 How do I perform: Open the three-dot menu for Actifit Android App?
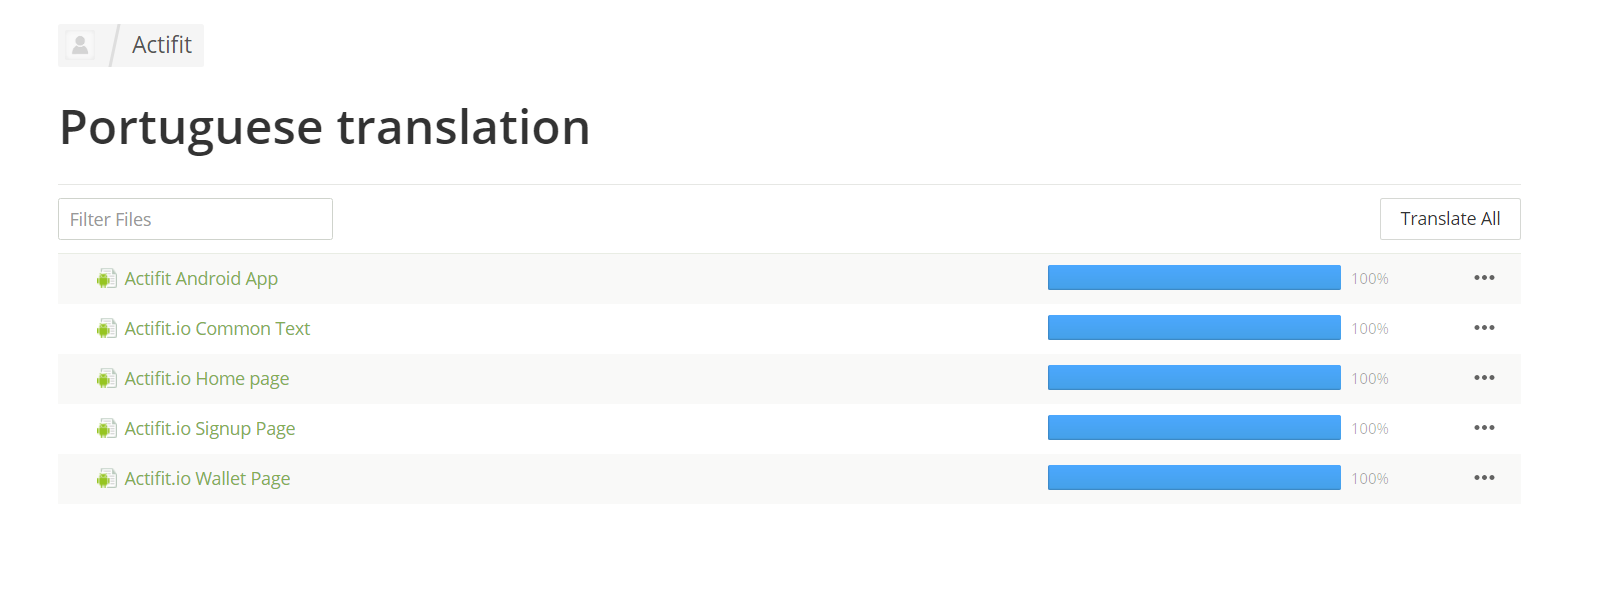(x=1484, y=278)
